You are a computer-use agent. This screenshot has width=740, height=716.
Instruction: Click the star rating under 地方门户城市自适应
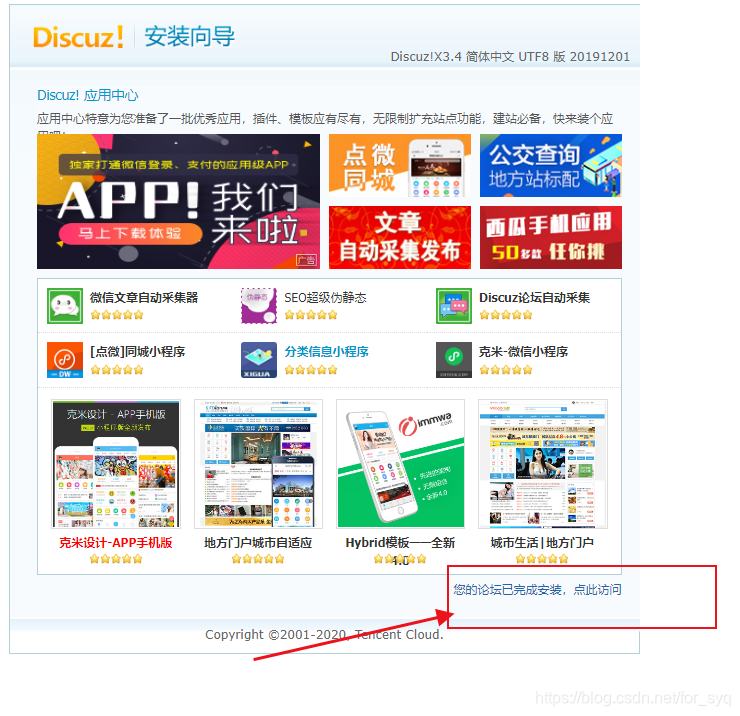(x=258, y=559)
